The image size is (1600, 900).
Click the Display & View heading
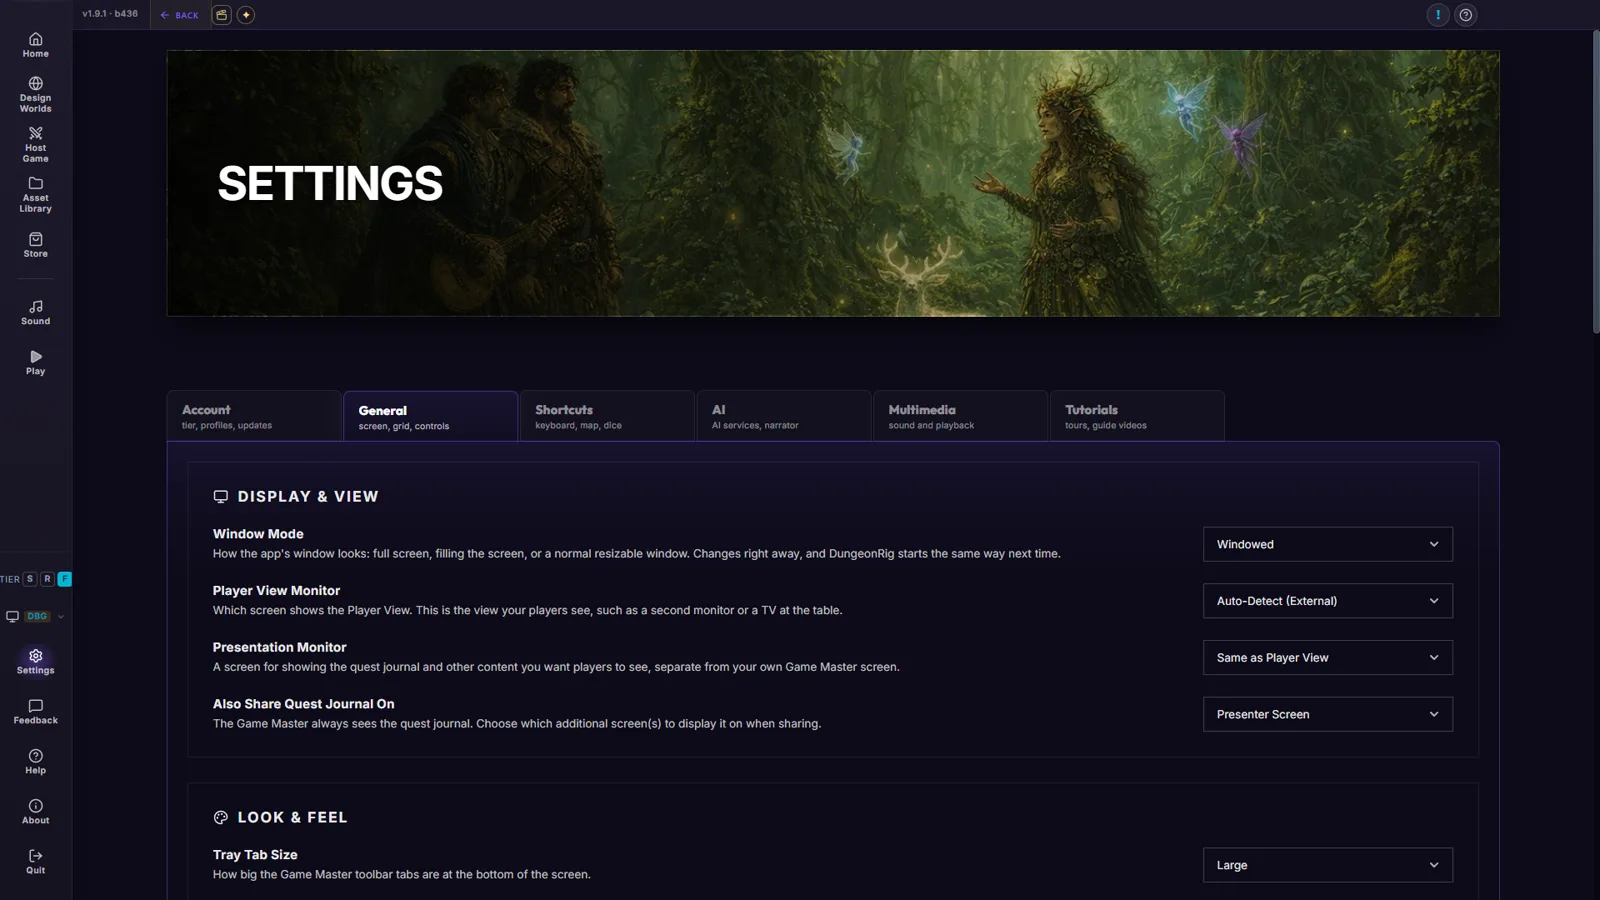308,496
